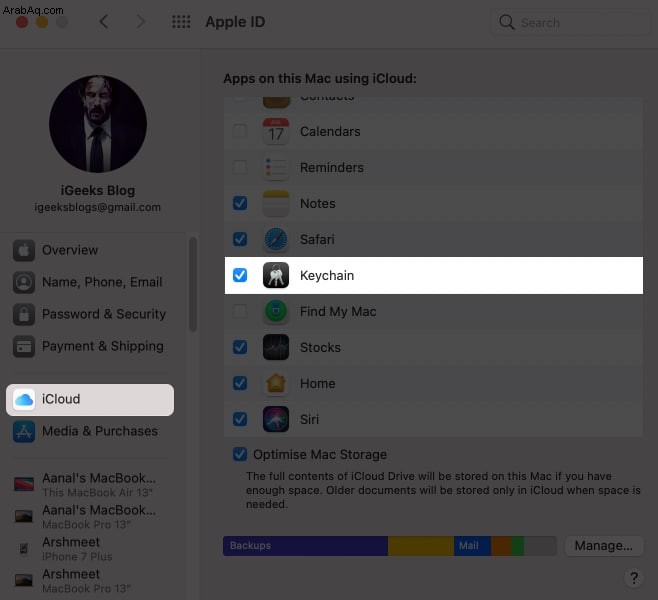
Task: Click the Siri icon in the list
Action: click(x=276, y=419)
